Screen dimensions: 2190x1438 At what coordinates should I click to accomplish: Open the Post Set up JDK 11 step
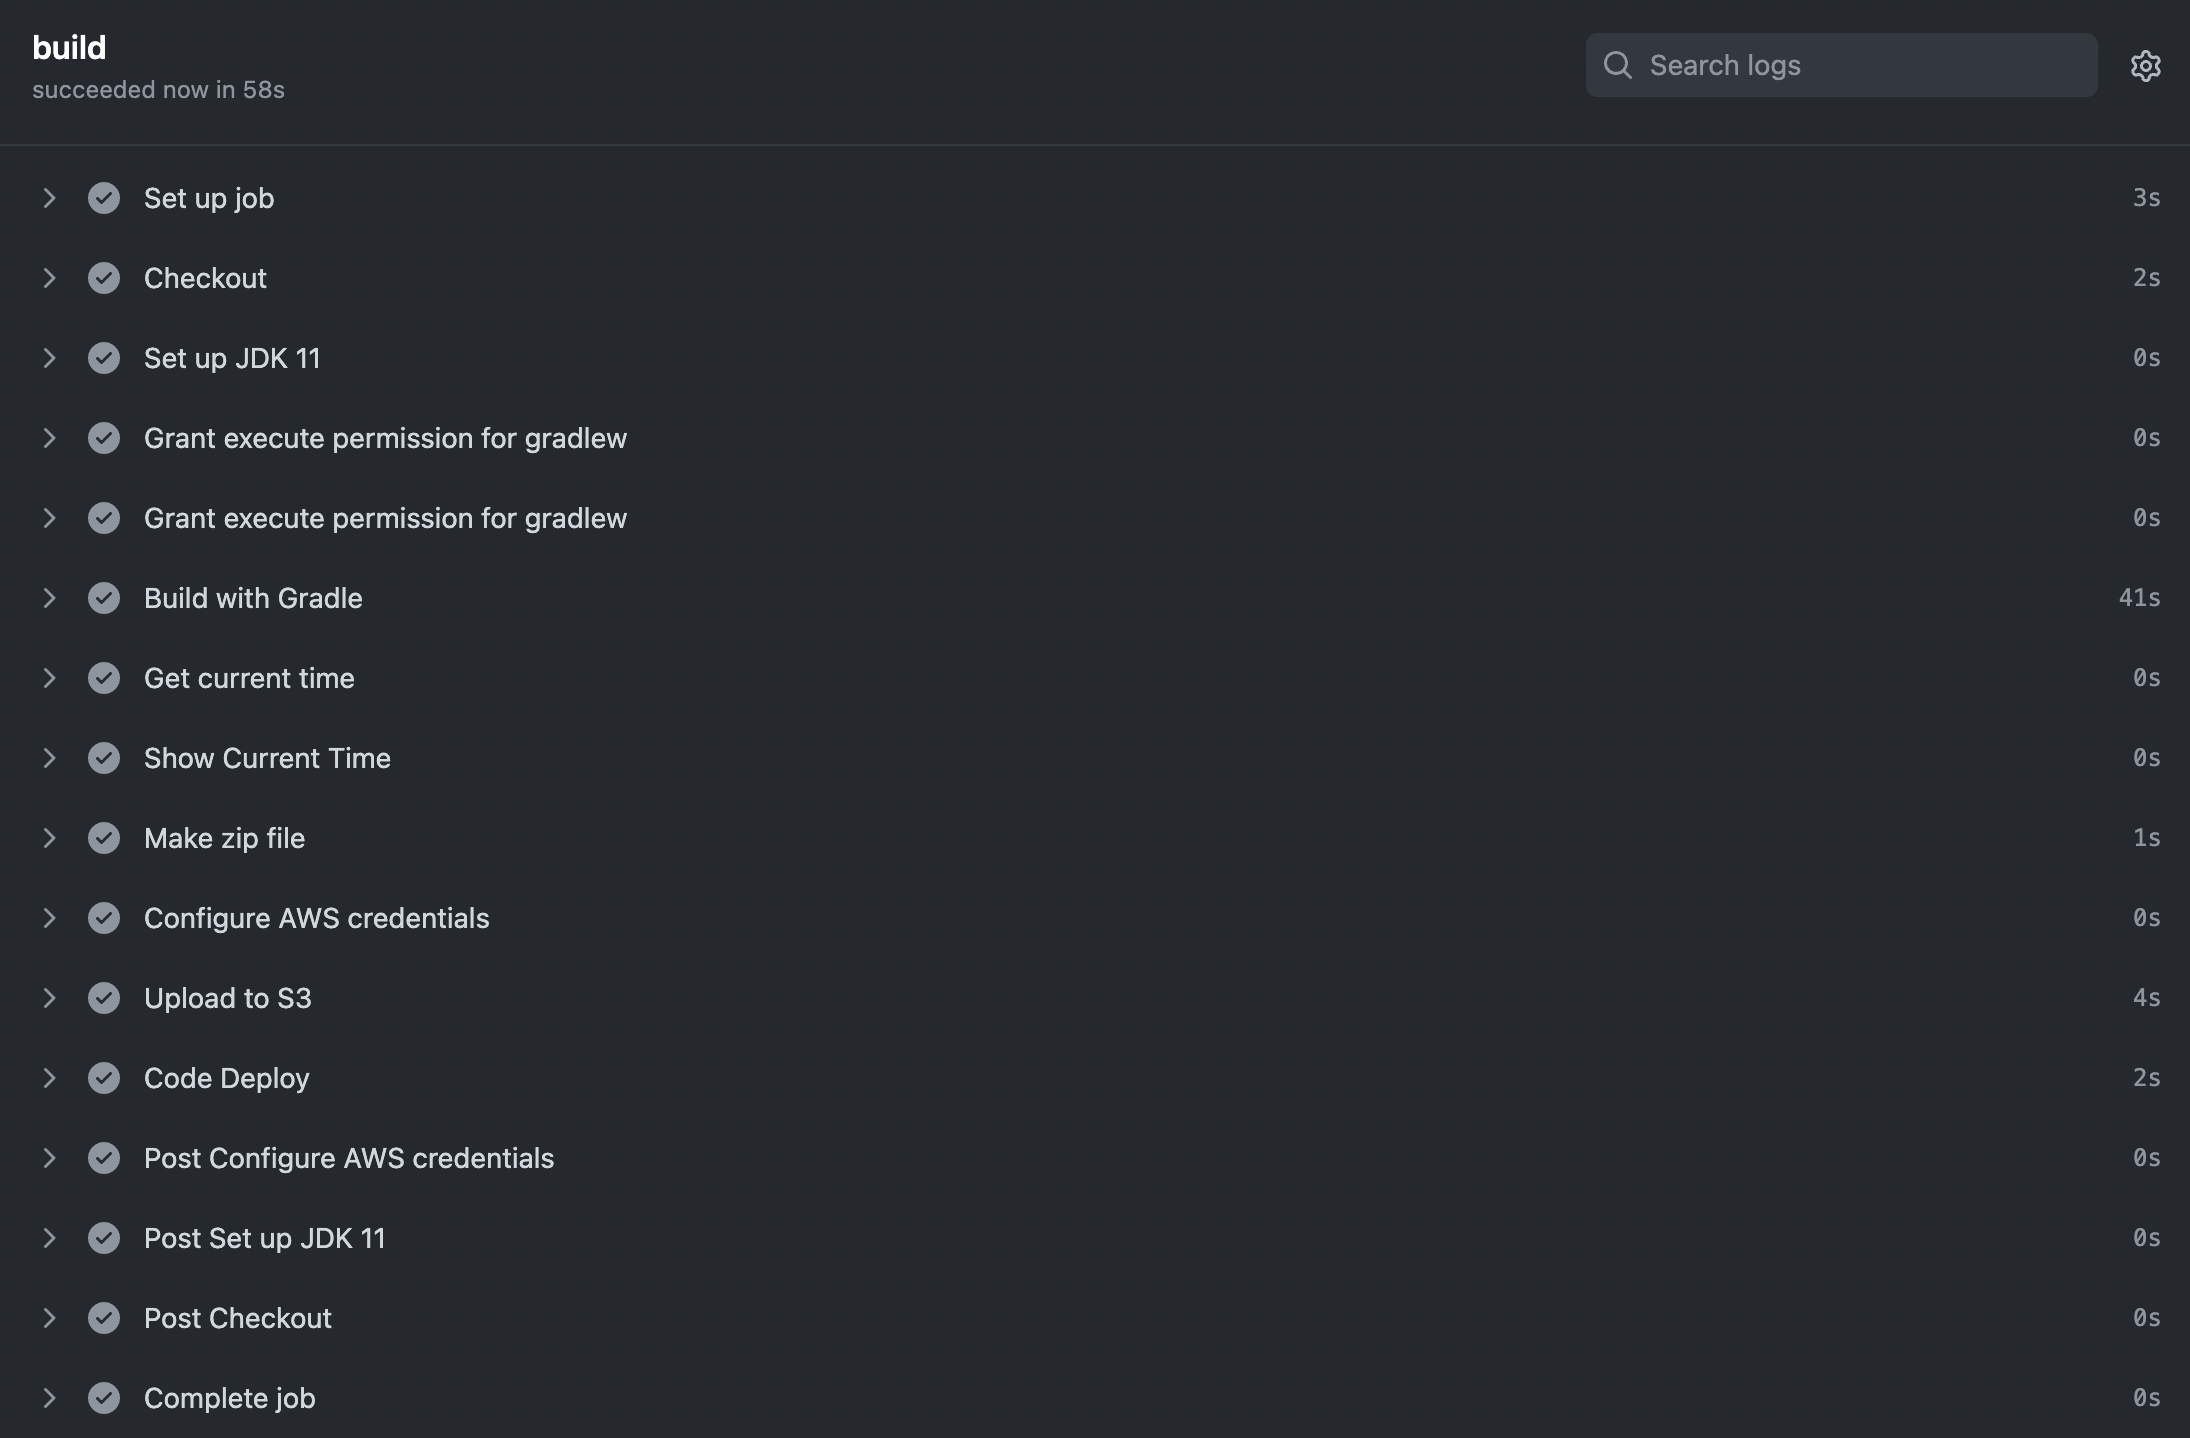pos(1095,1238)
